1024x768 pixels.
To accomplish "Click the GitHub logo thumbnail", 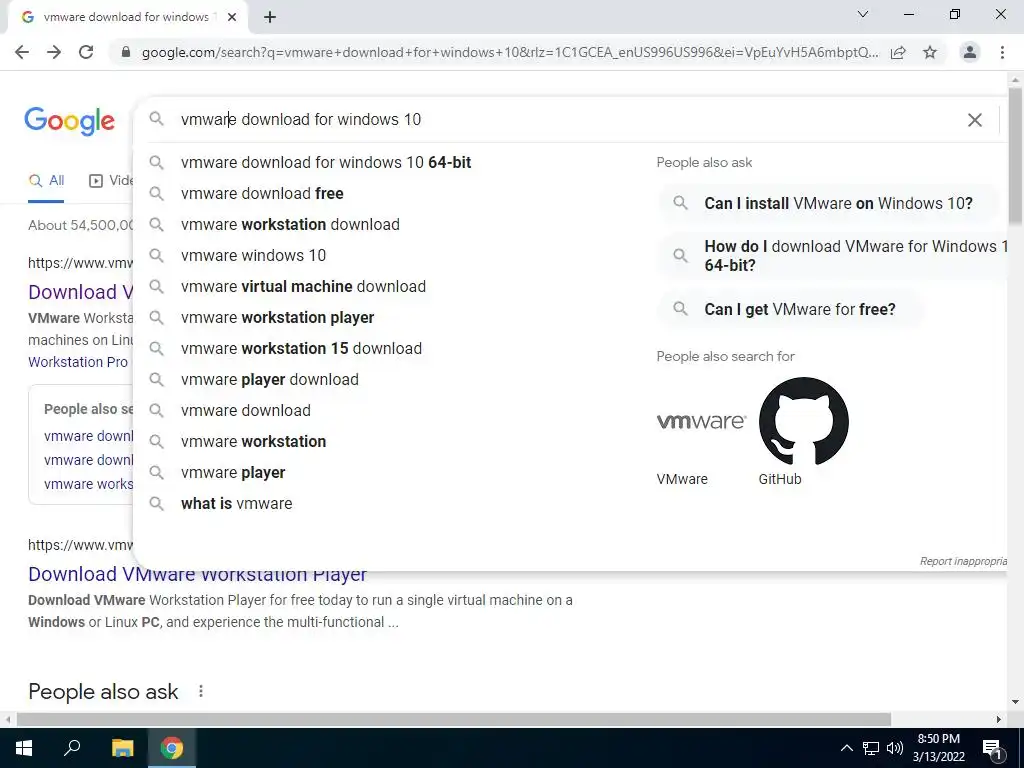I will (x=803, y=421).
